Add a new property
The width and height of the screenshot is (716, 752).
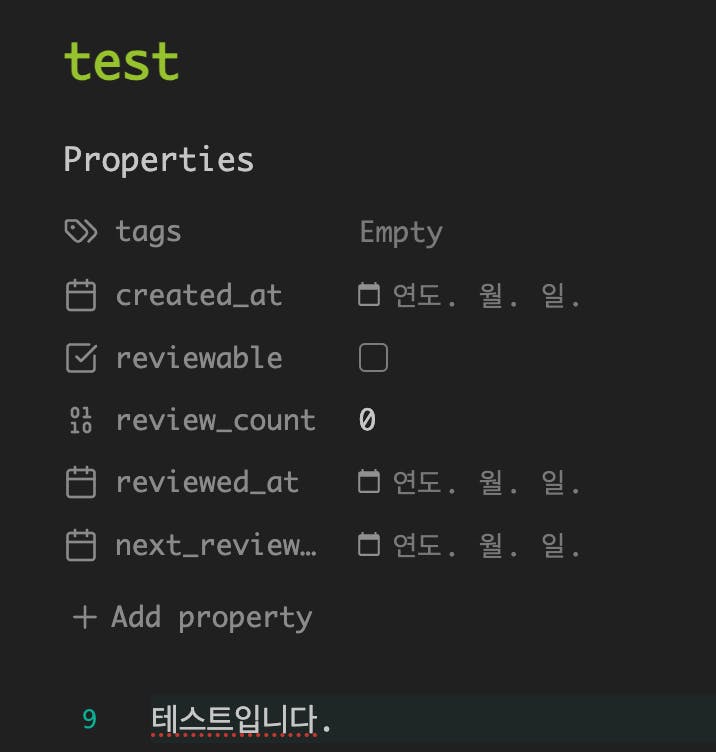[x=193, y=617]
